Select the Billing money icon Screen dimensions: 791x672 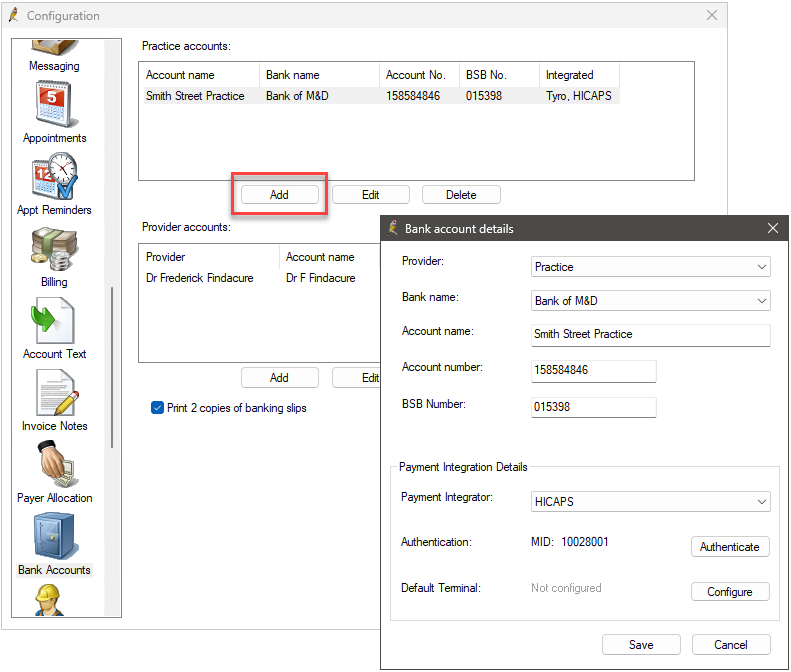coord(54,250)
